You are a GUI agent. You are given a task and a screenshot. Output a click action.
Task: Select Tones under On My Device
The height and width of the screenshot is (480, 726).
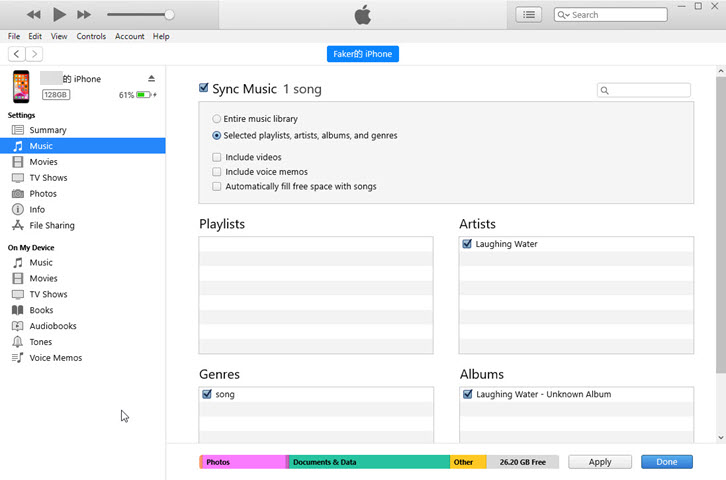[41, 342]
